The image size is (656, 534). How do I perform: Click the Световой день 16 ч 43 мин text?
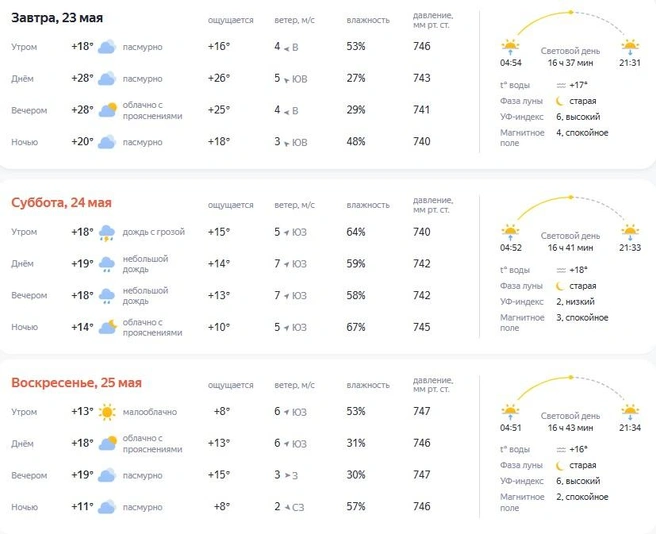(x=570, y=422)
